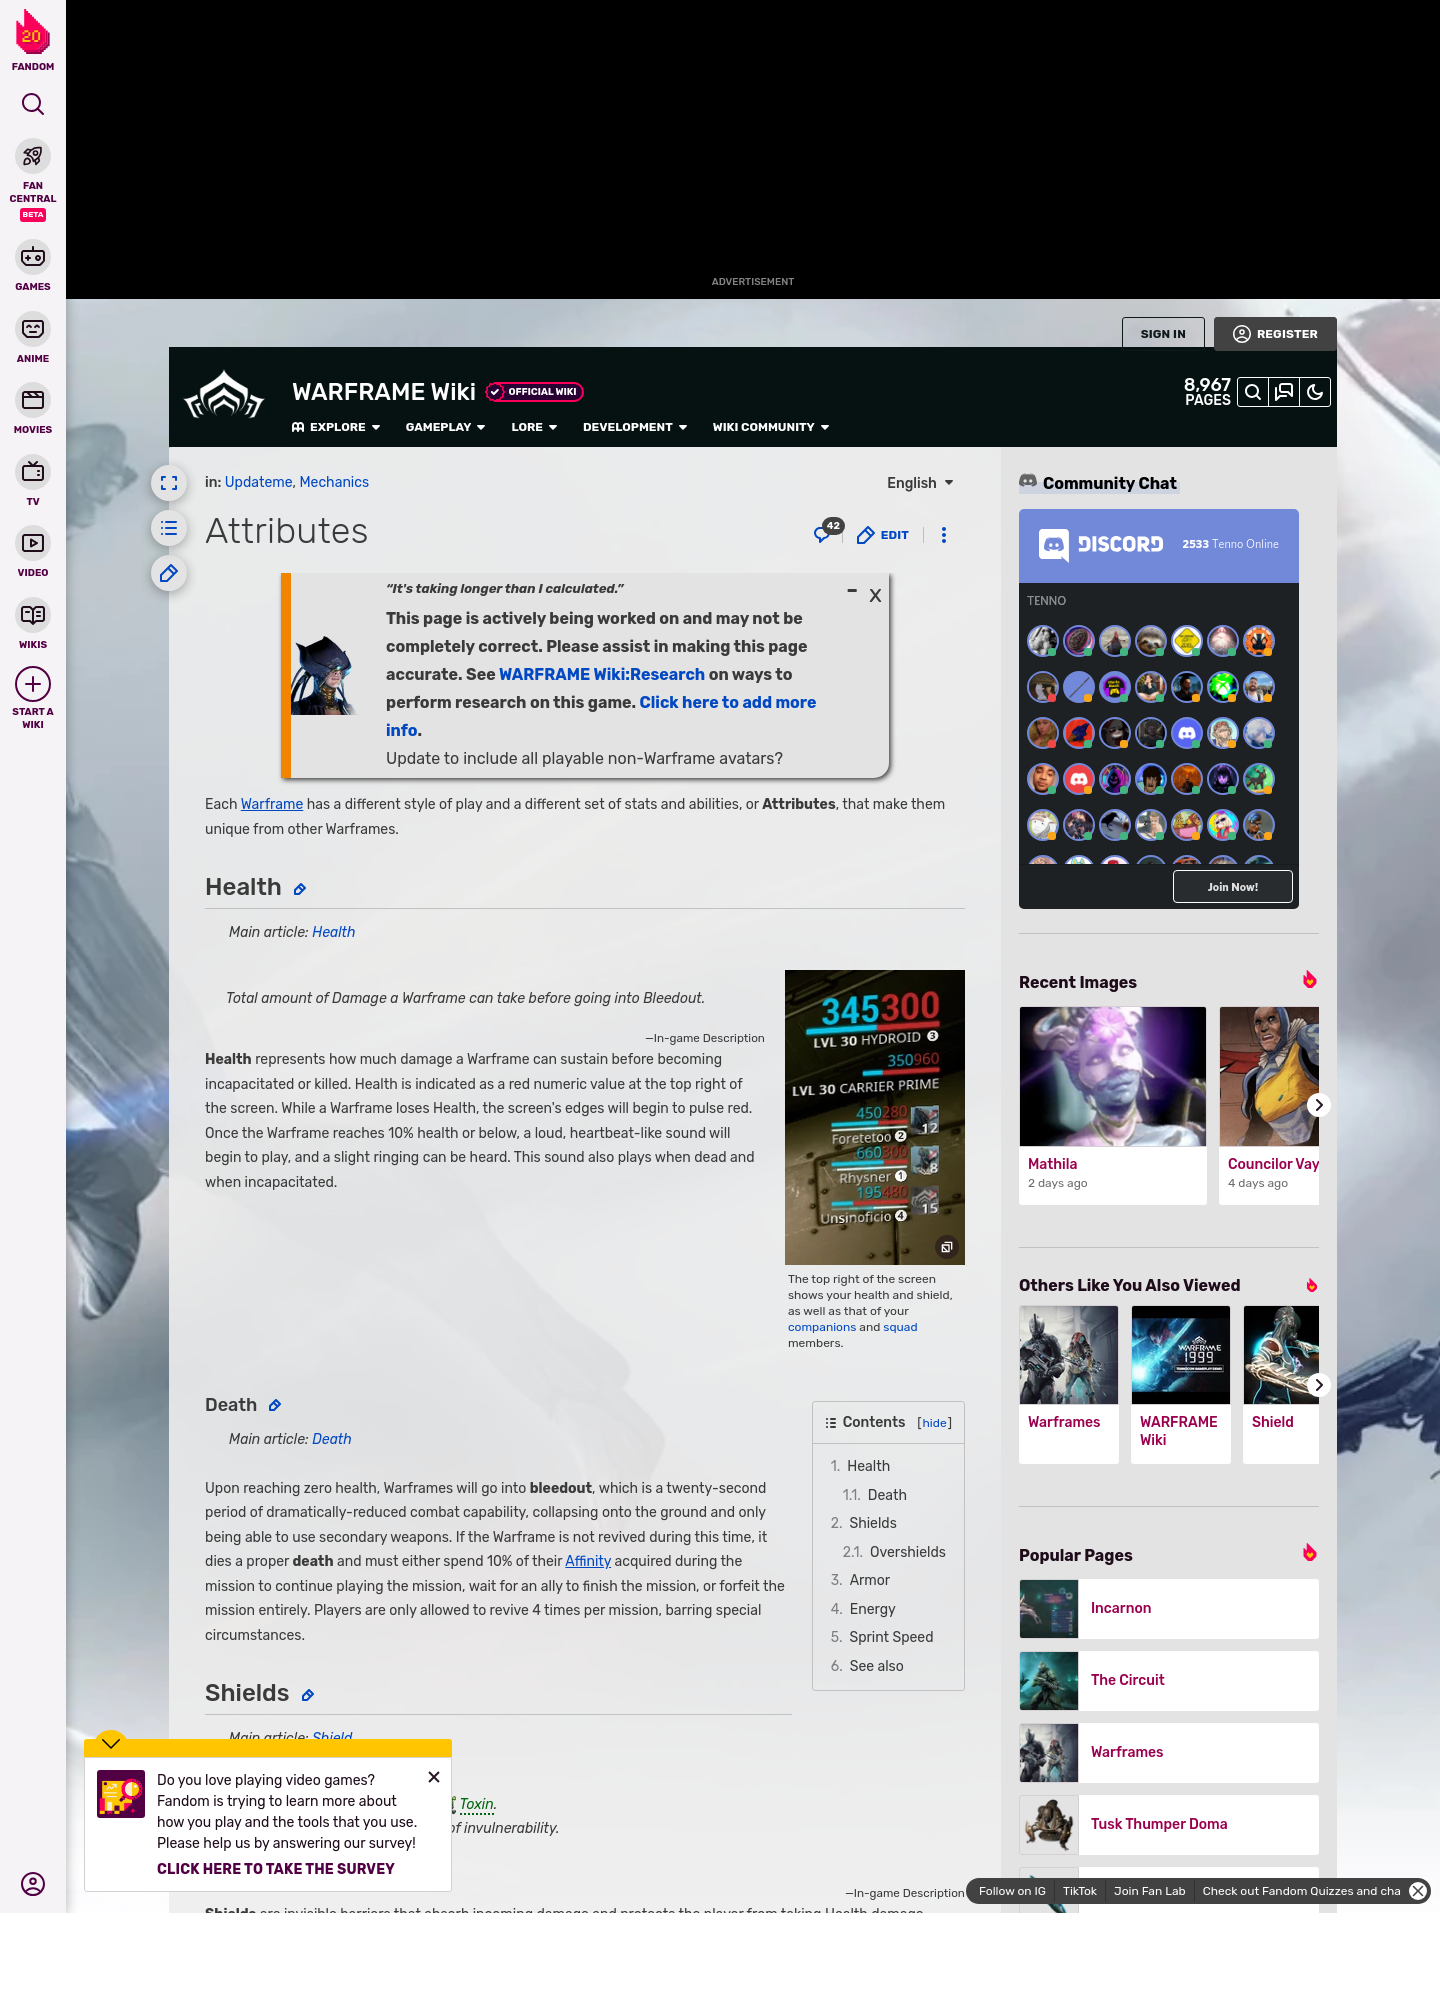Expand the English language dropdown
Viewport: 1440px width, 2000px height.
920,483
